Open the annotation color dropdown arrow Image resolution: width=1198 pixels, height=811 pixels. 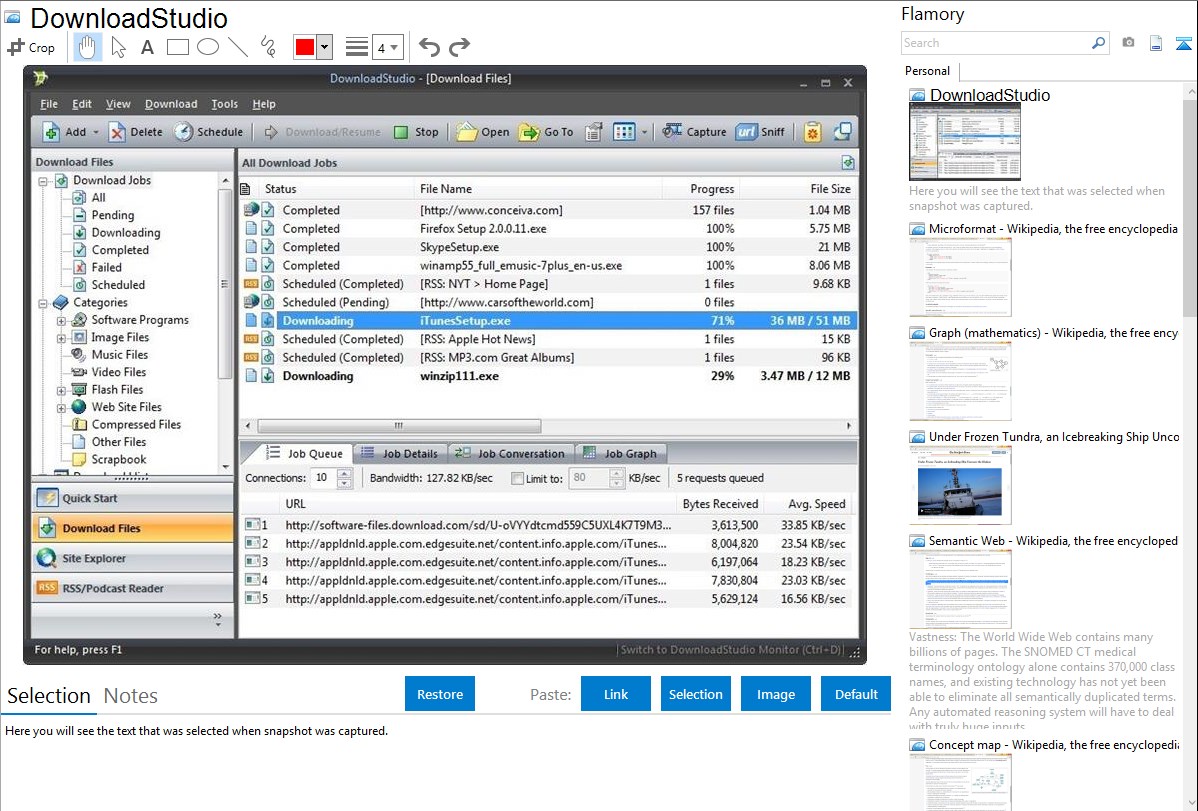pos(325,47)
